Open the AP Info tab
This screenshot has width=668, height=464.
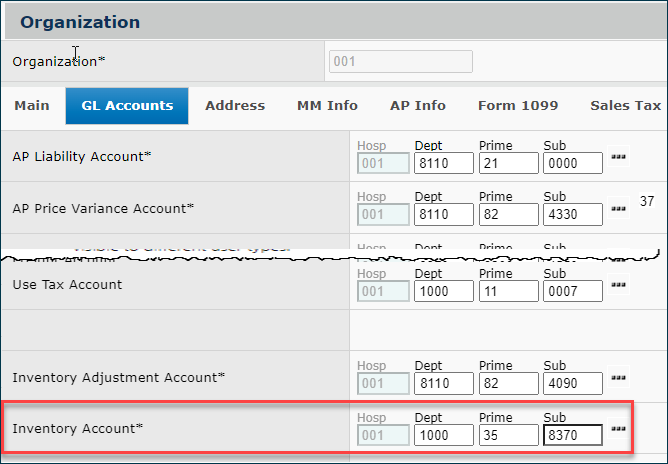pyautogui.click(x=416, y=105)
